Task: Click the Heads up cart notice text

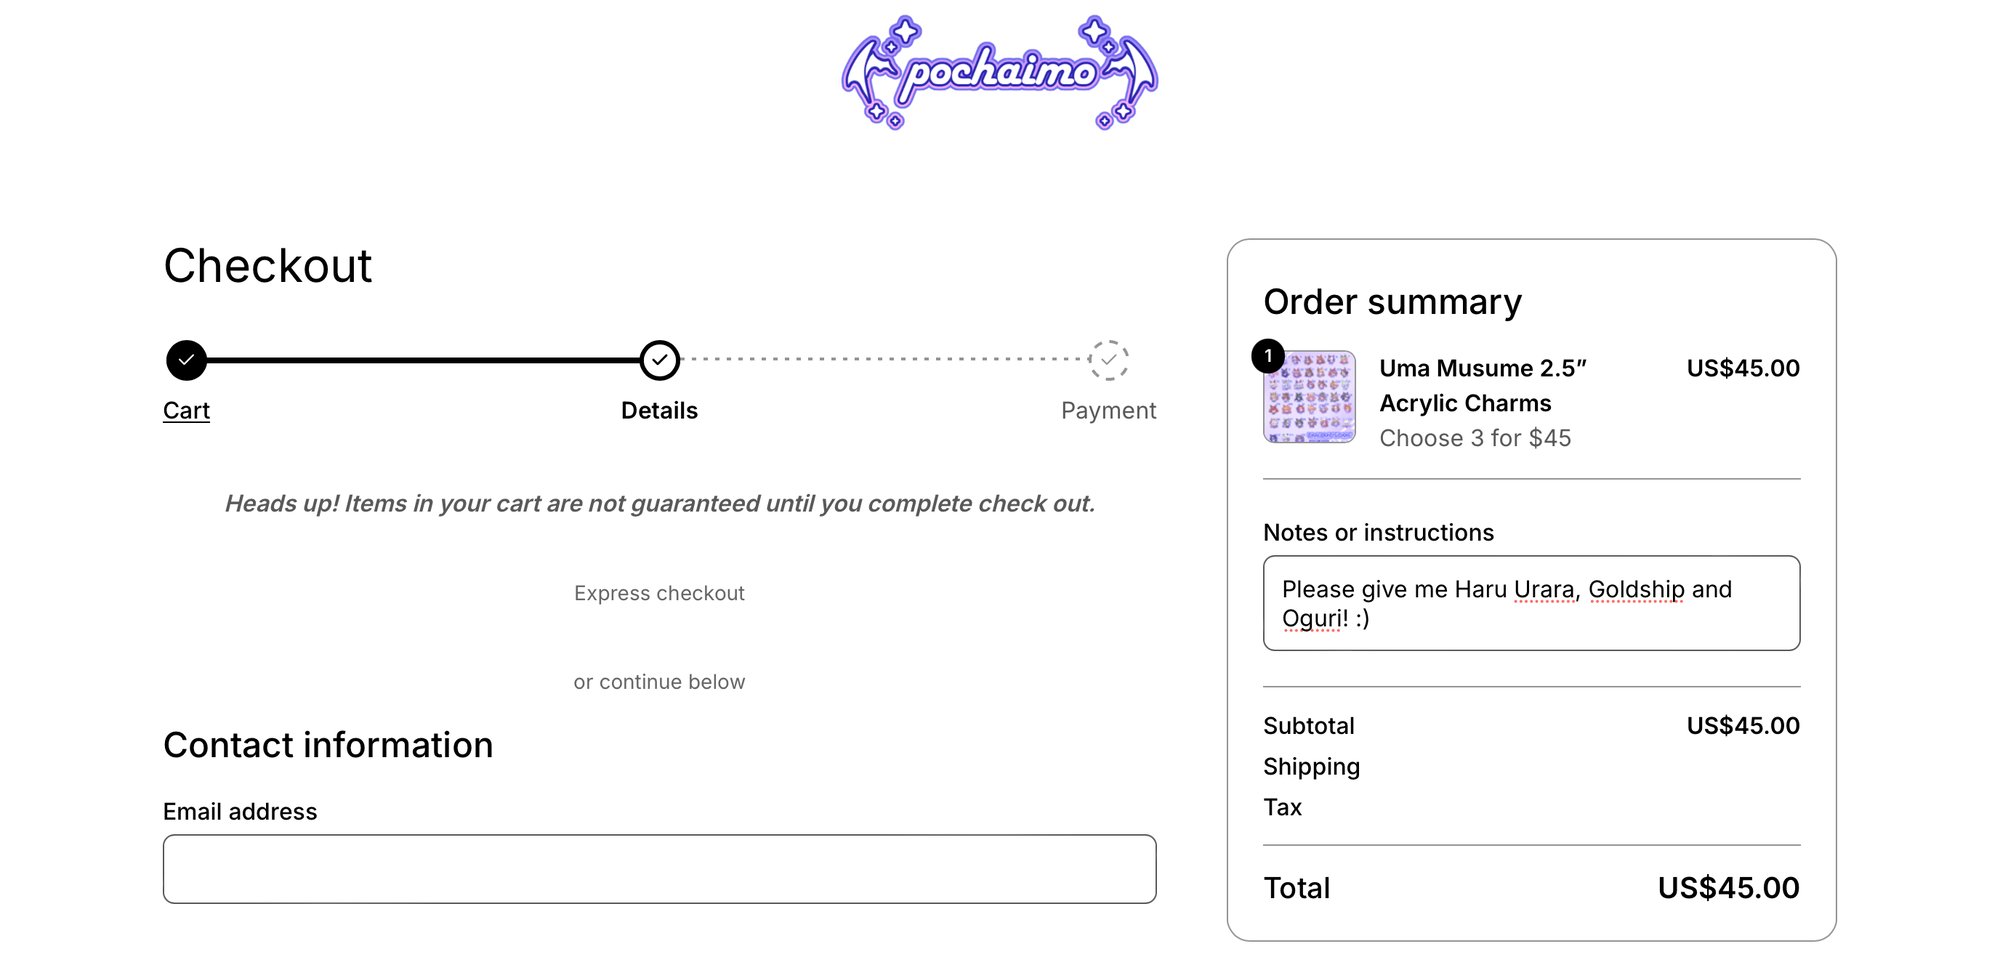Action: click(x=659, y=504)
